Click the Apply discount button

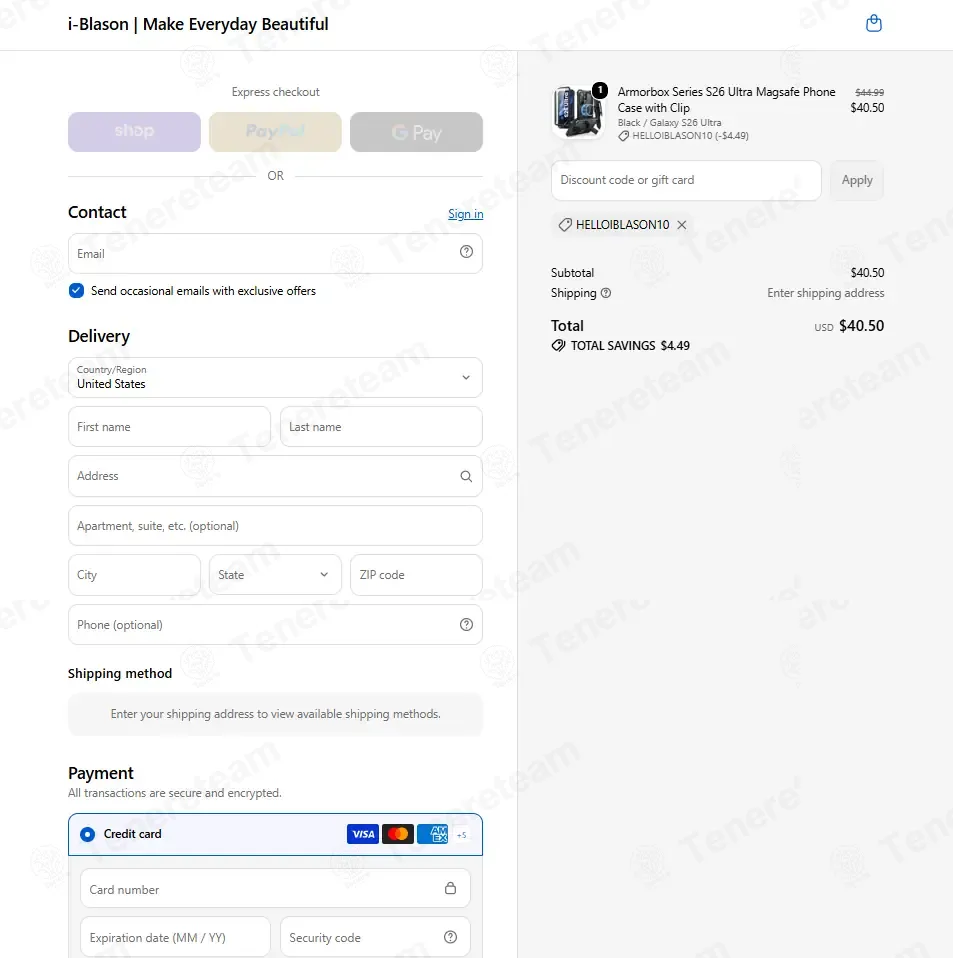857,180
